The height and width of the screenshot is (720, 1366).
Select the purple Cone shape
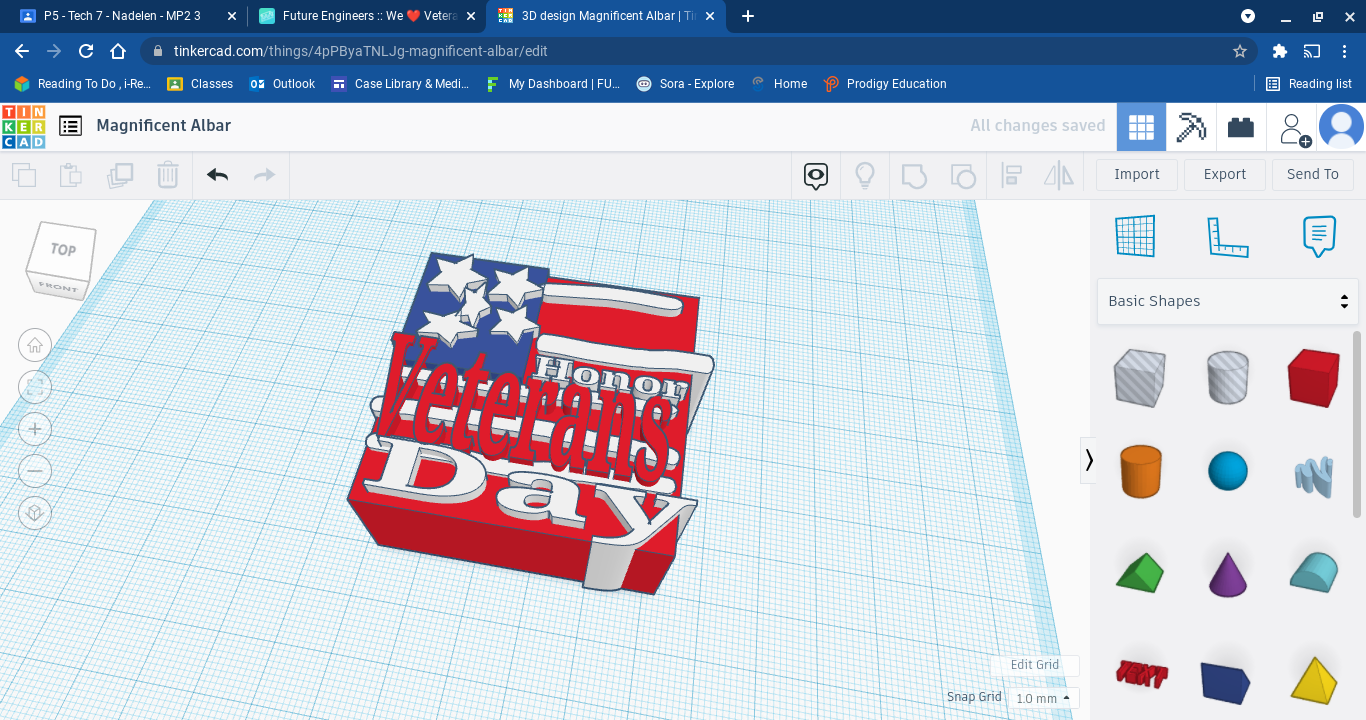coord(1227,573)
